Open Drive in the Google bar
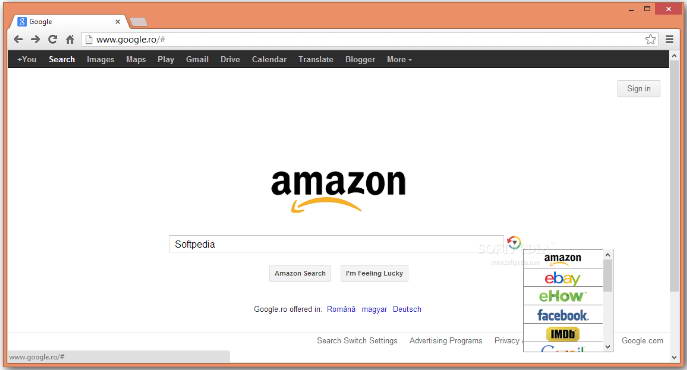 (230, 59)
